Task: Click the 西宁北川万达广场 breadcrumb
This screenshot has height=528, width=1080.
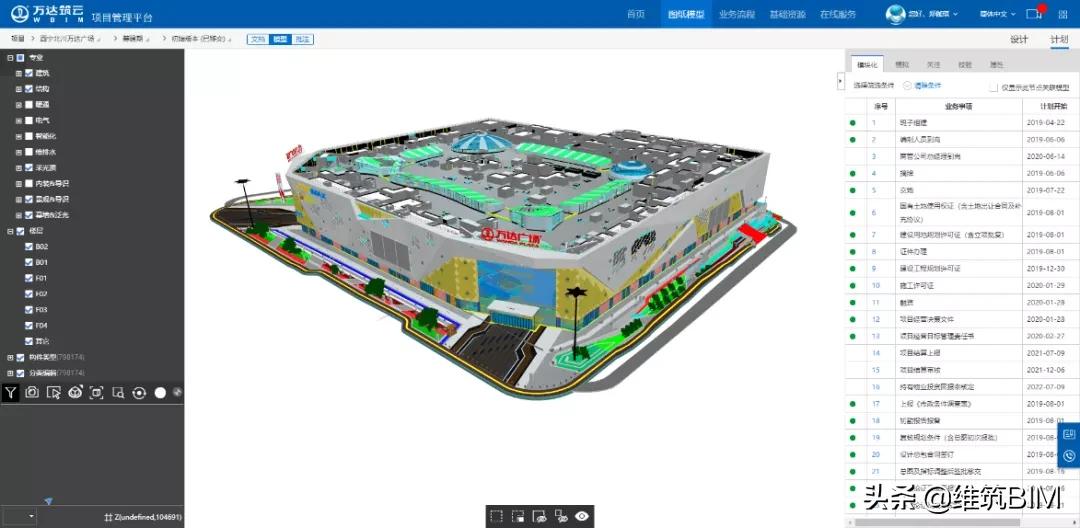Action: (68, 39)
